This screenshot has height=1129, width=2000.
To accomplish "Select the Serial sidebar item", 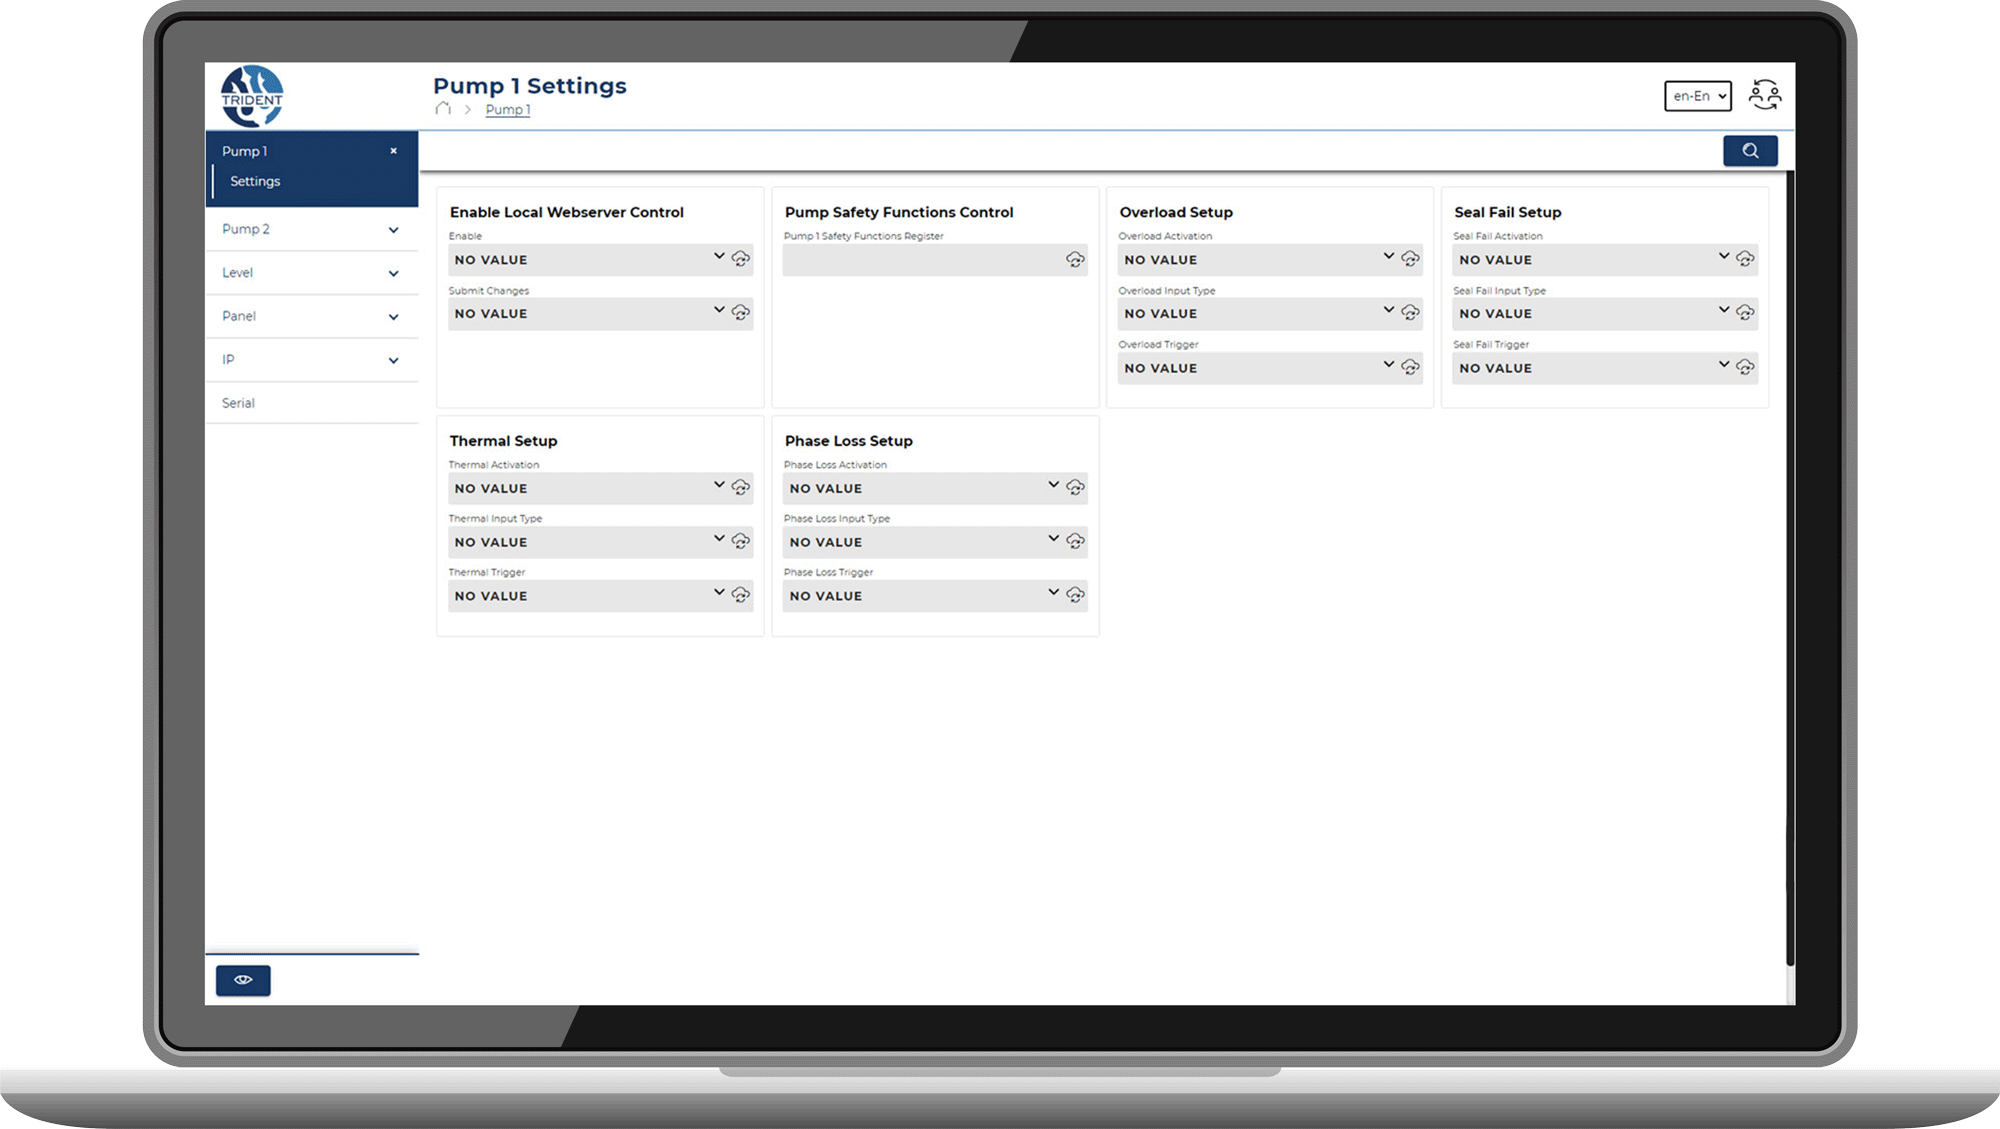I will [x=238, y=403].
